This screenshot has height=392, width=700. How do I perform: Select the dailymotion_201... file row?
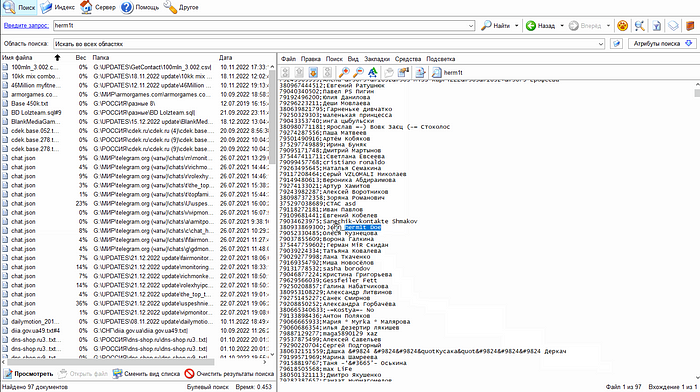[x=134, y=321]
